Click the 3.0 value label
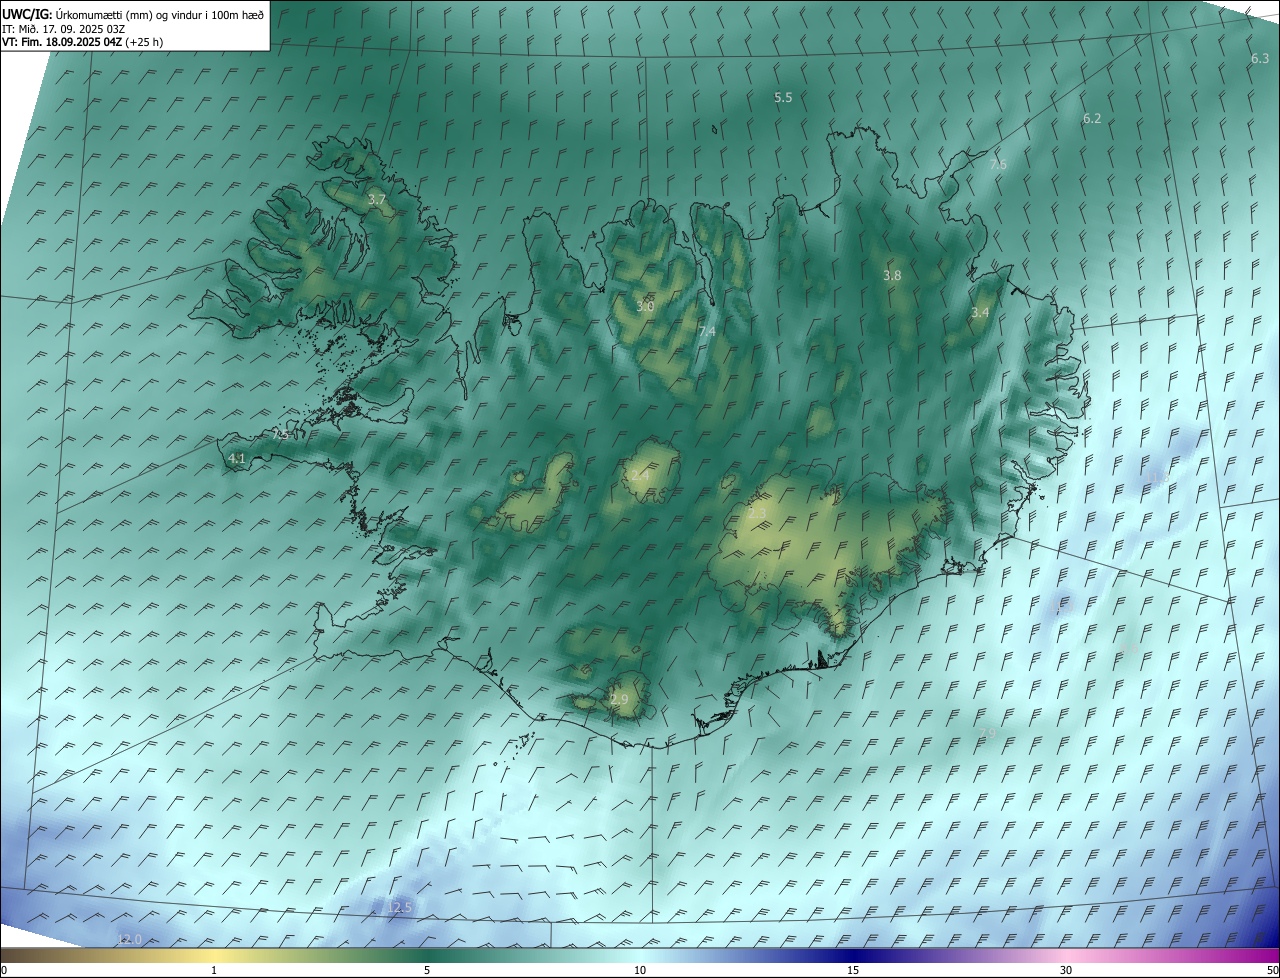This screenshot has width=1280, height=978. coord(645,307)
